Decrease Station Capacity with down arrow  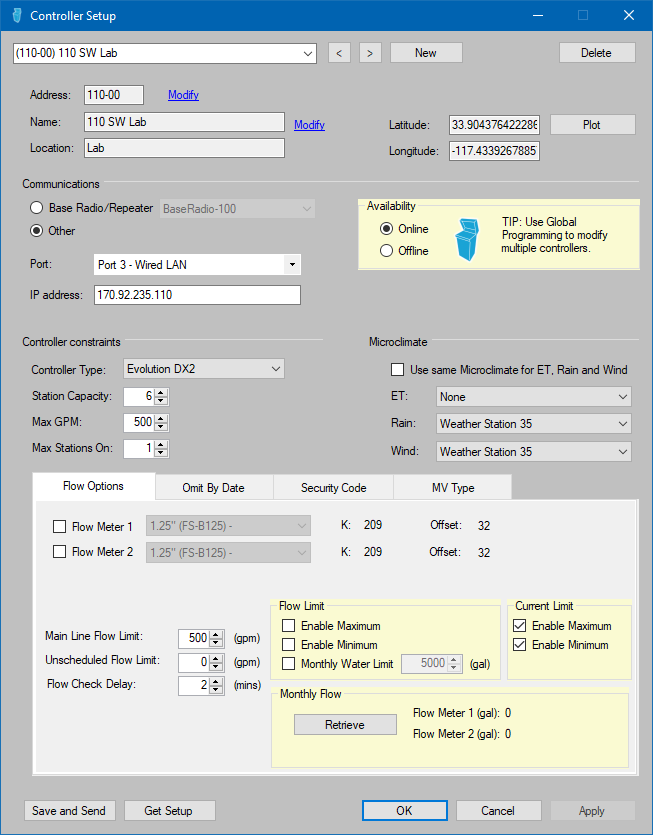161,400
